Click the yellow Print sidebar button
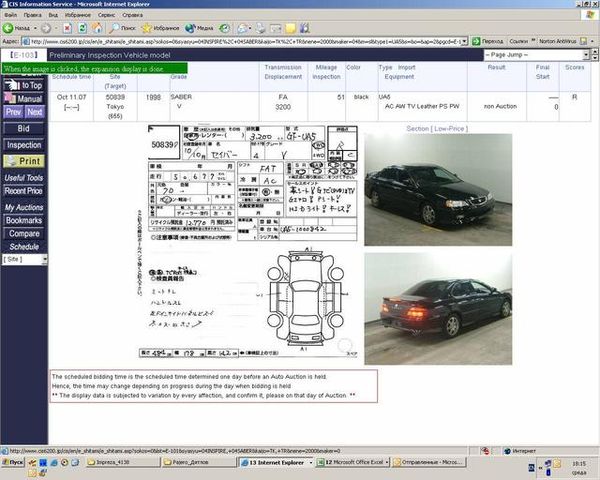 [24, 161]
